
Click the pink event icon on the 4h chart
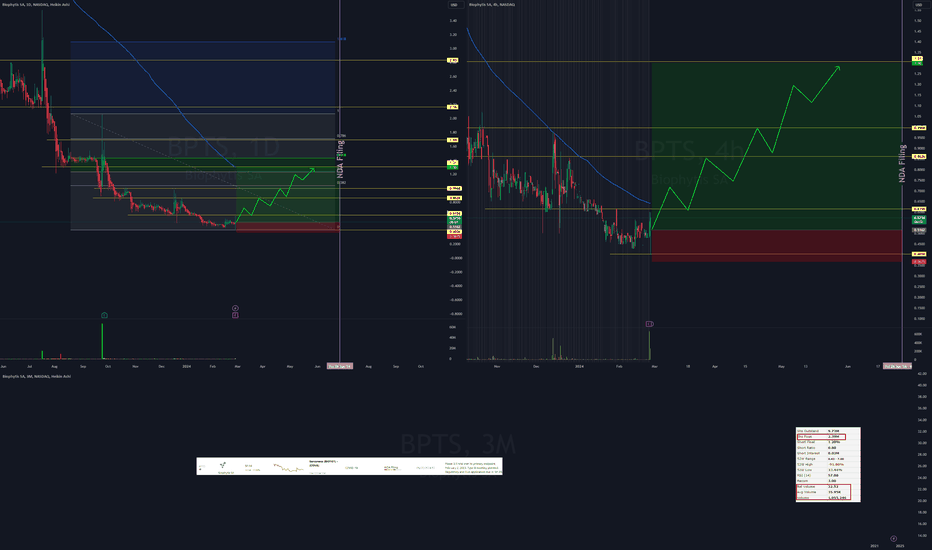pyautogui.click(x=650, y=324)
